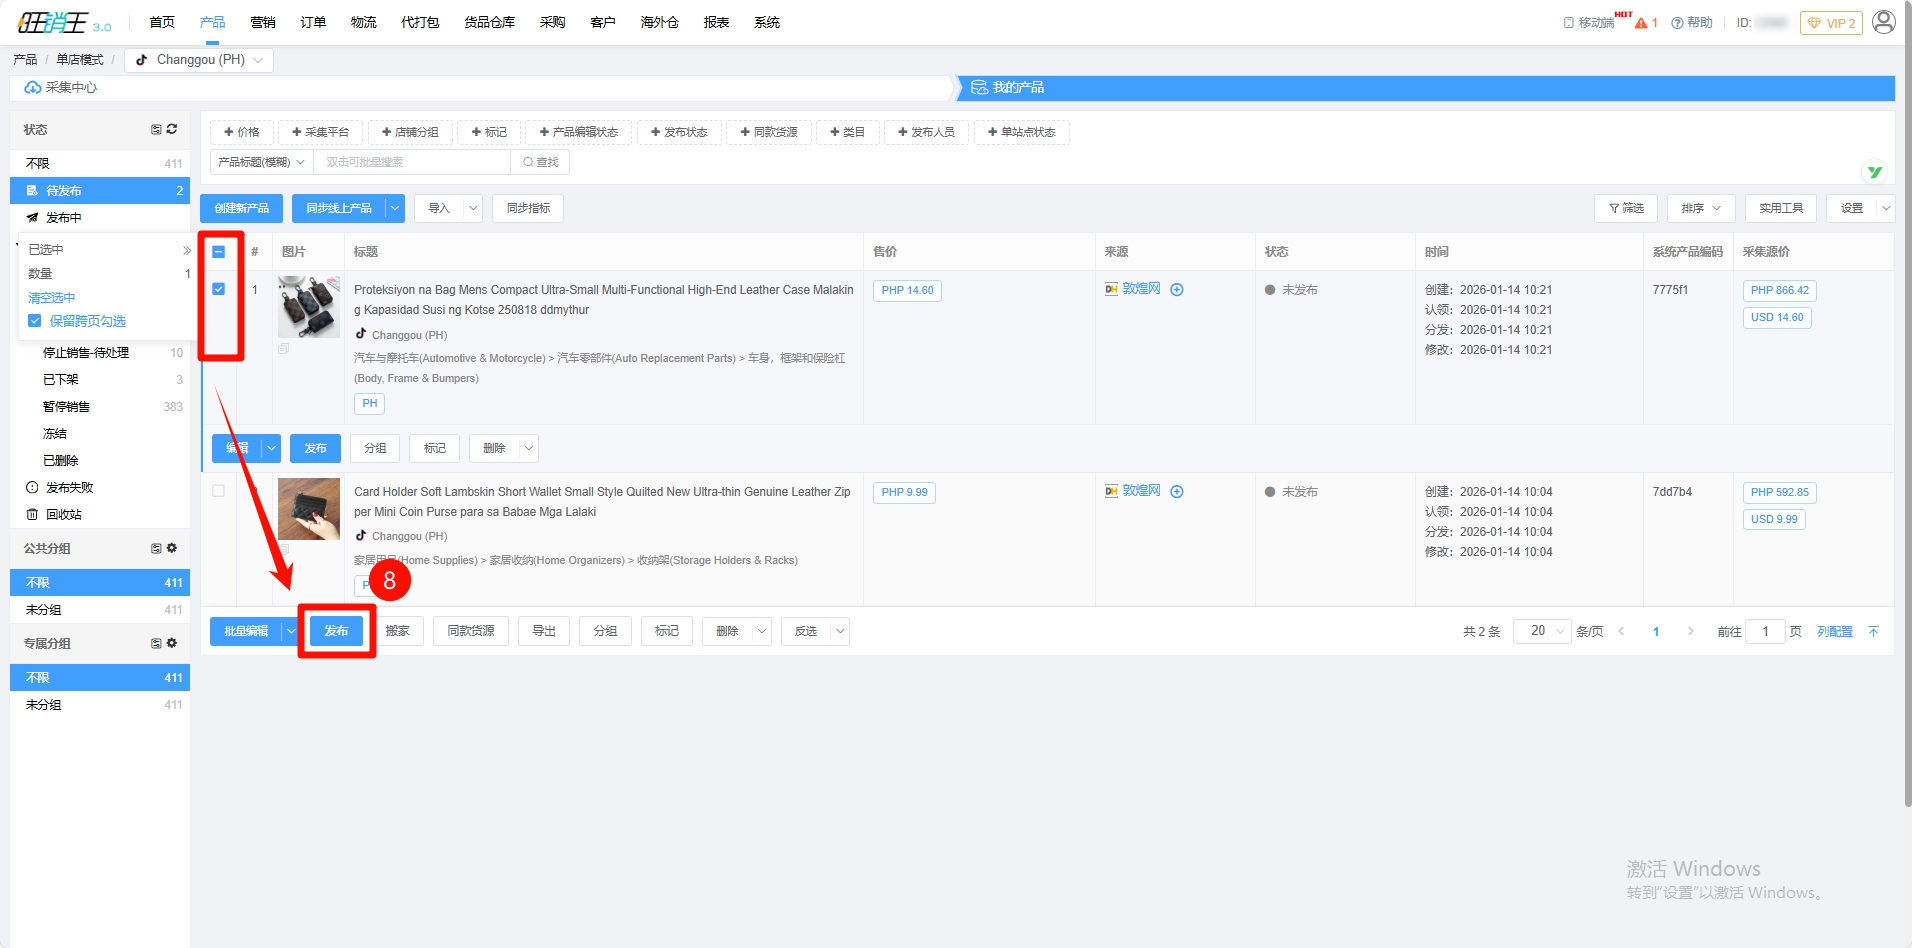Go to next page arrow
Image resolution: width=1912 pixels, height=948 pixels.
coord(1690,631)
